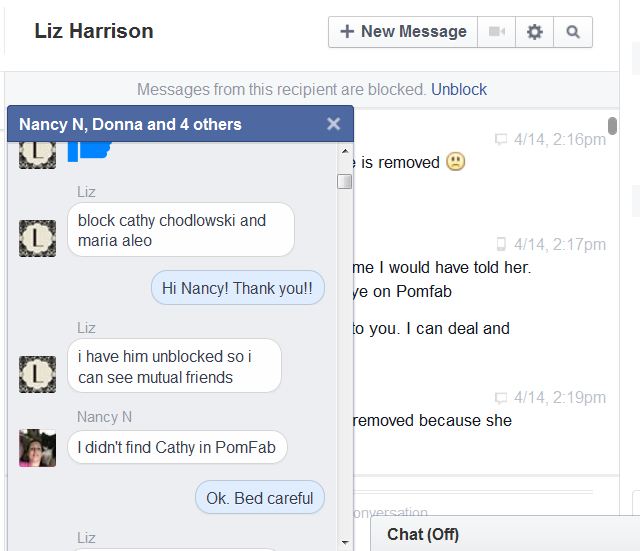Click the chat scrollbar up arrow

coord(345,151)
